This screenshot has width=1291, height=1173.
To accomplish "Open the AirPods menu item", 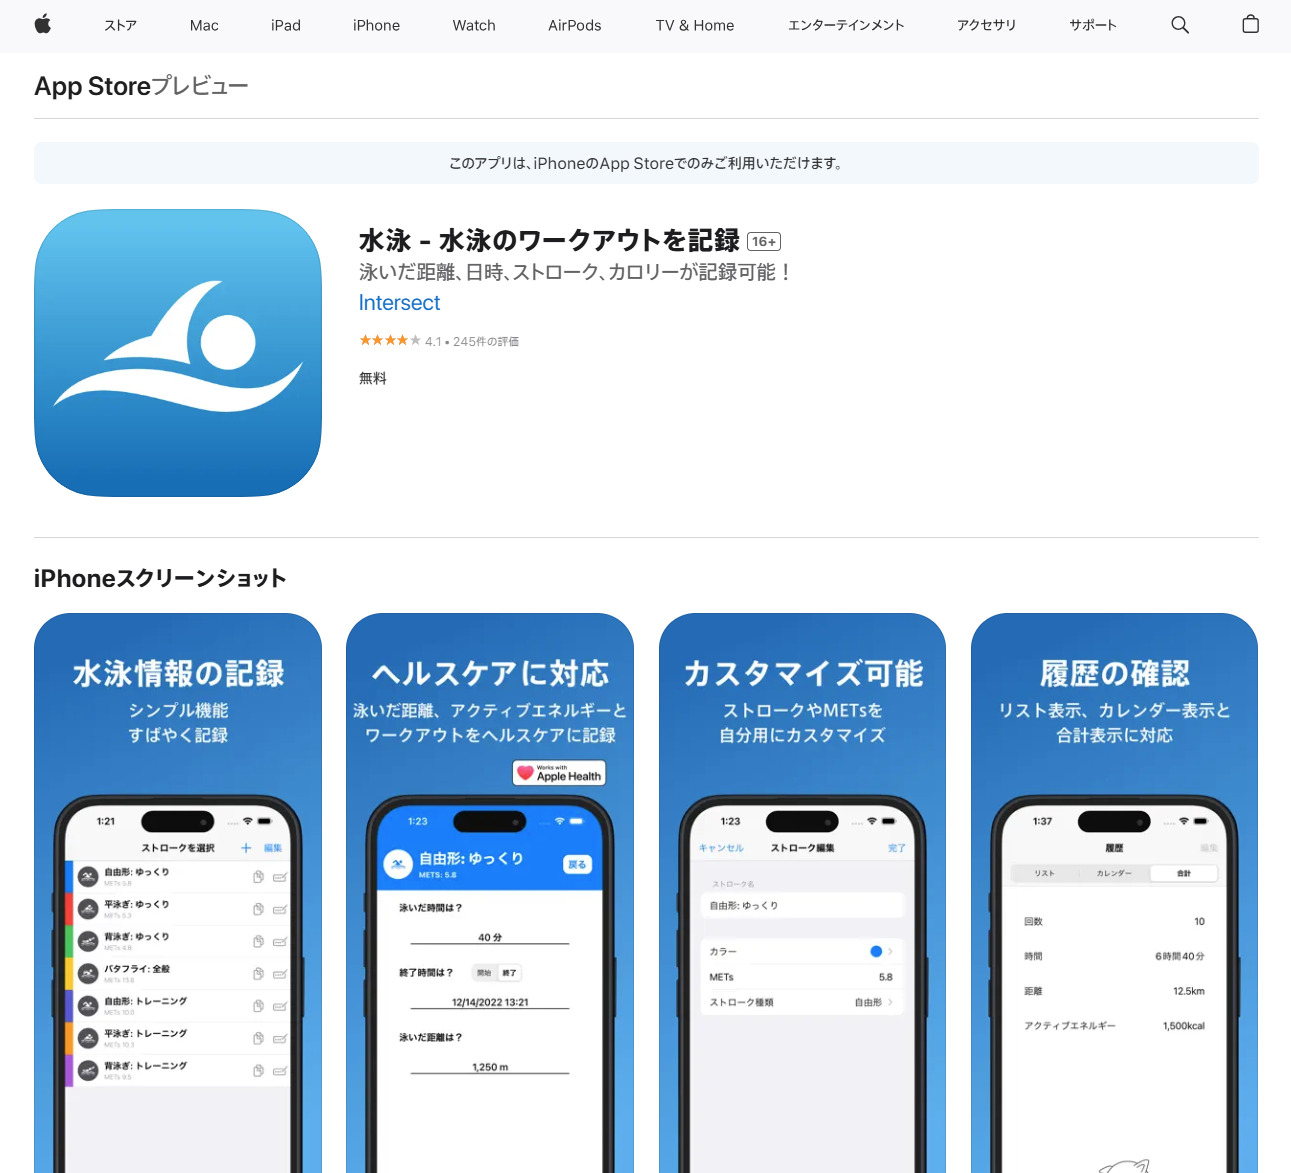I will (575, 25).
